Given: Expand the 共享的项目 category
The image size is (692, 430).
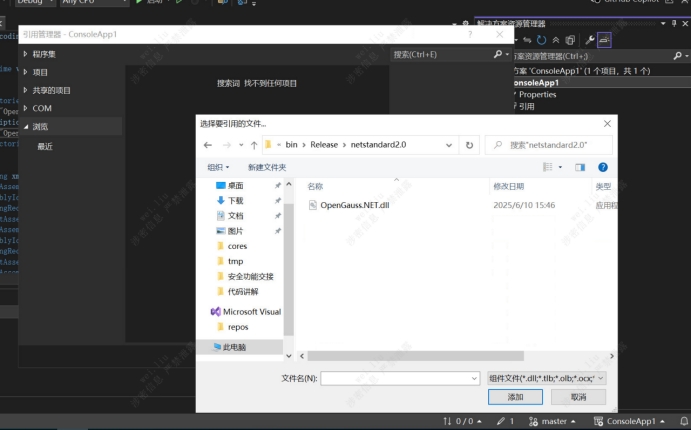Looking at the screenshot, I should (x=25, y=90).
